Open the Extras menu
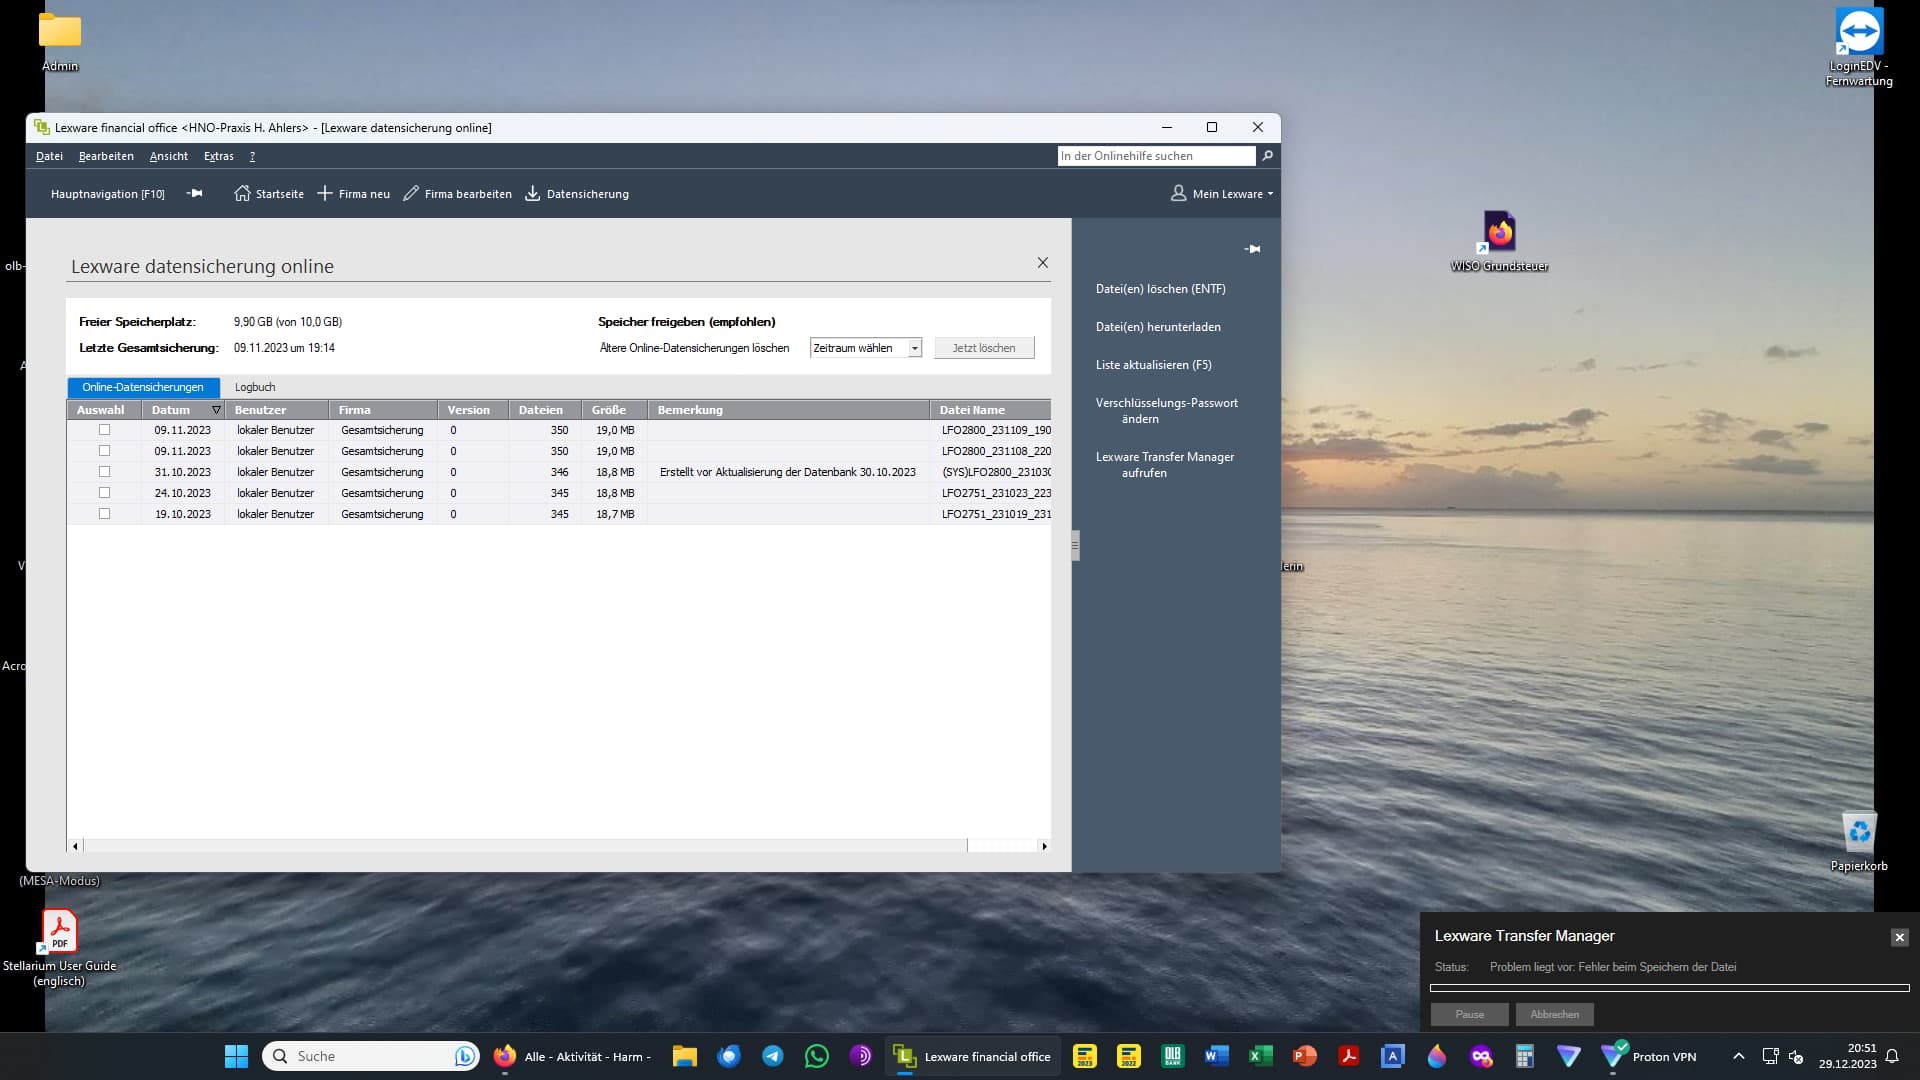This screenshot has height=1080, width=1920. pos(218,156)
